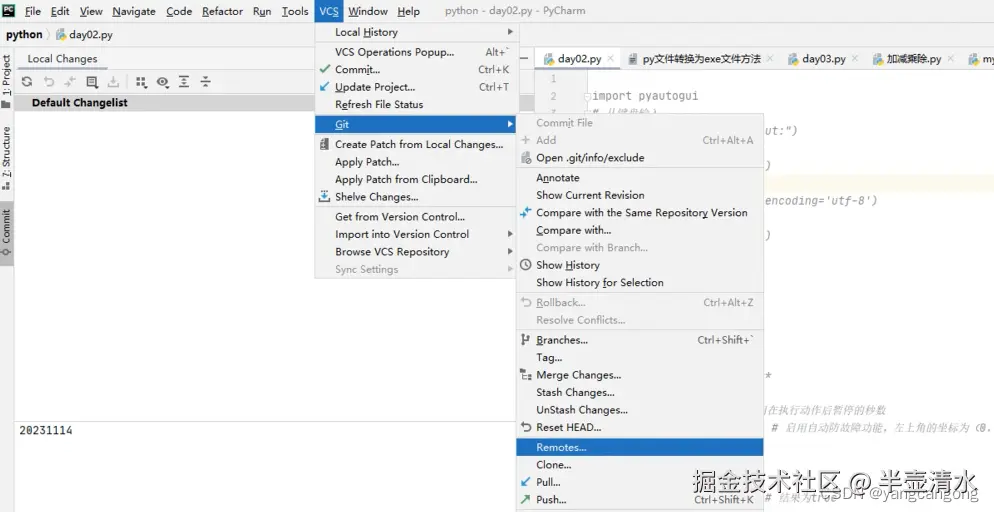Viewport: 994px width, 512px height.
Task: Click the Collapse All icon
Action: tap(205, 82)
